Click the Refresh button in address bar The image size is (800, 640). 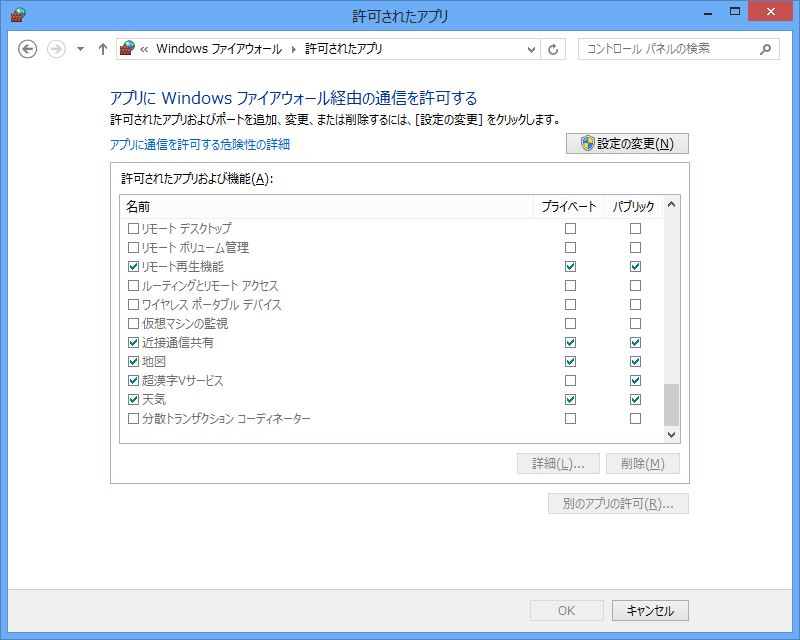554,49
